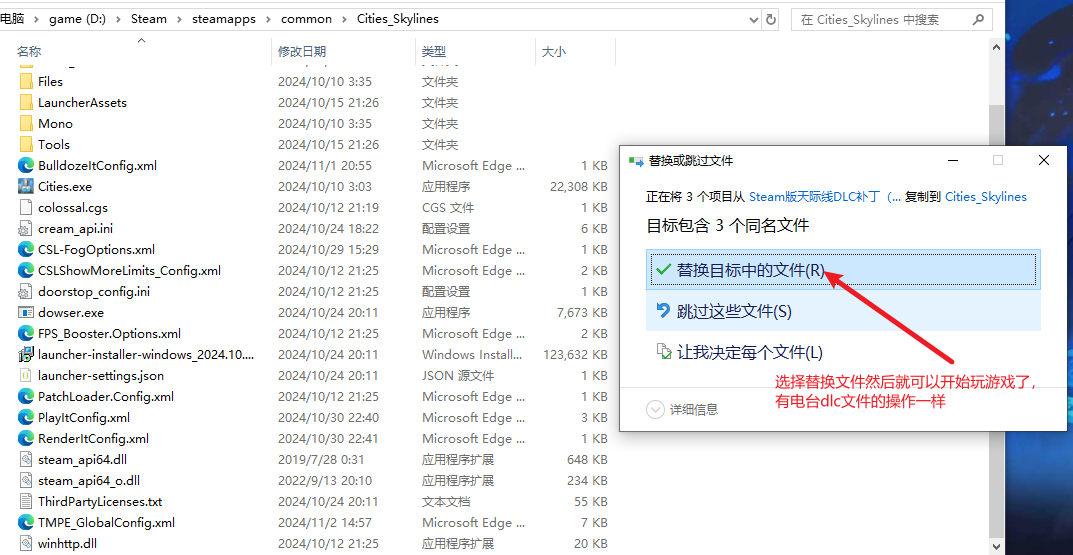This screenshot has height=555, width=1073.
Task: Minimize the 替换或跳过文件 dialog
Action: (953, 161)
